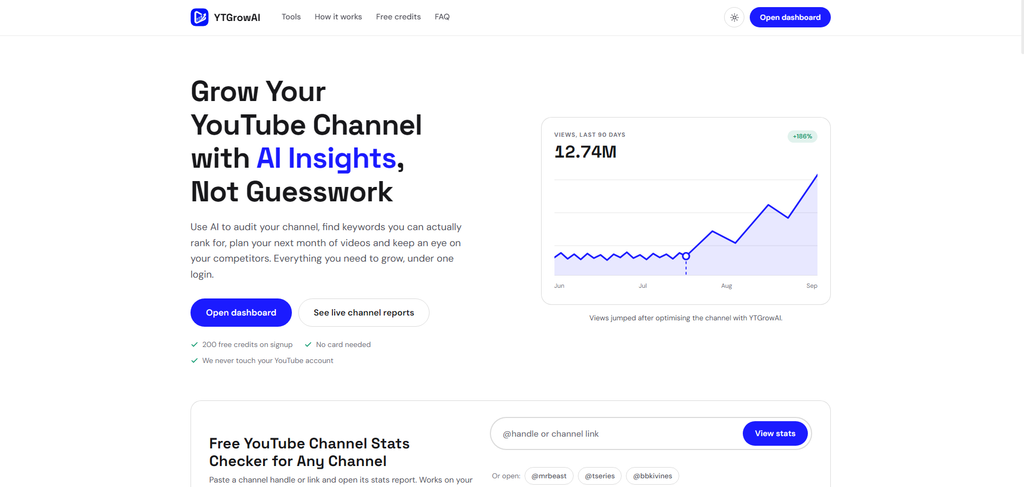Open the @mrbeast channel chip
The image size is (1024, 487).
(549, 476)
